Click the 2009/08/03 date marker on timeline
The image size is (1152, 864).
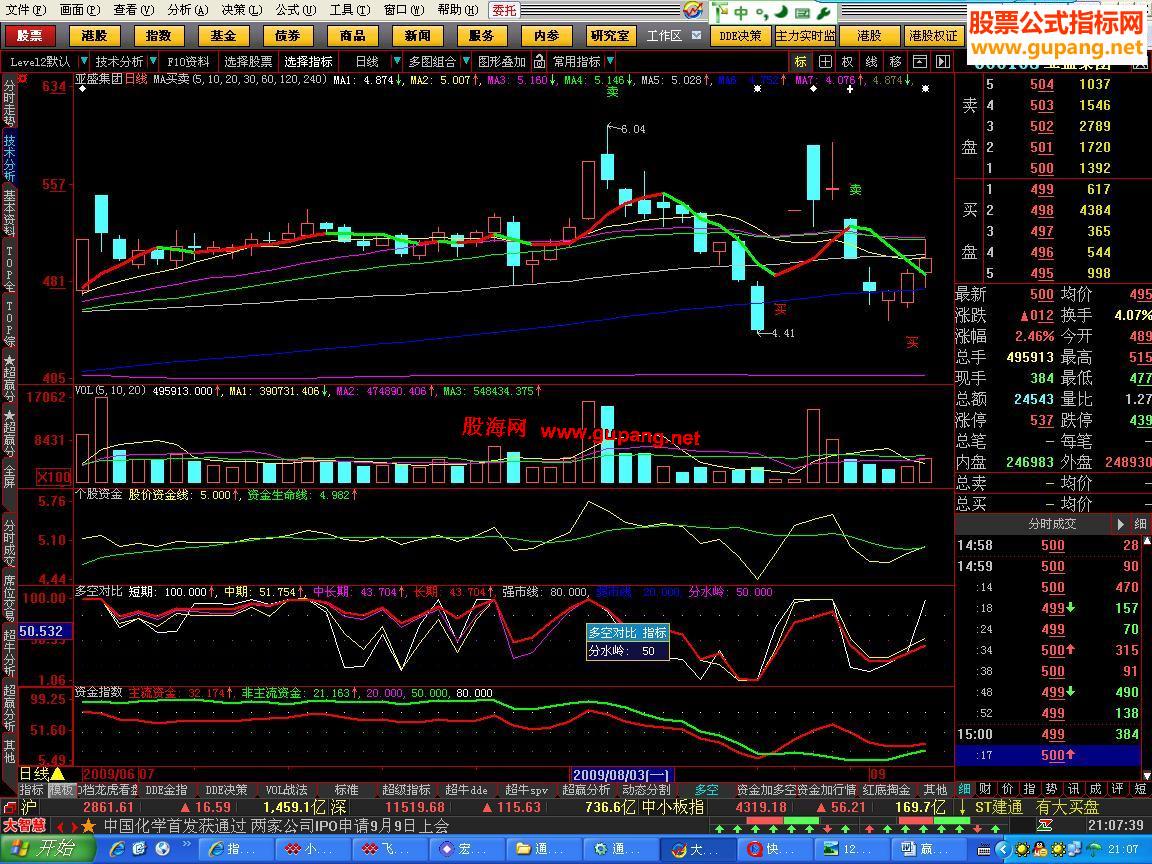coord(621,774)
